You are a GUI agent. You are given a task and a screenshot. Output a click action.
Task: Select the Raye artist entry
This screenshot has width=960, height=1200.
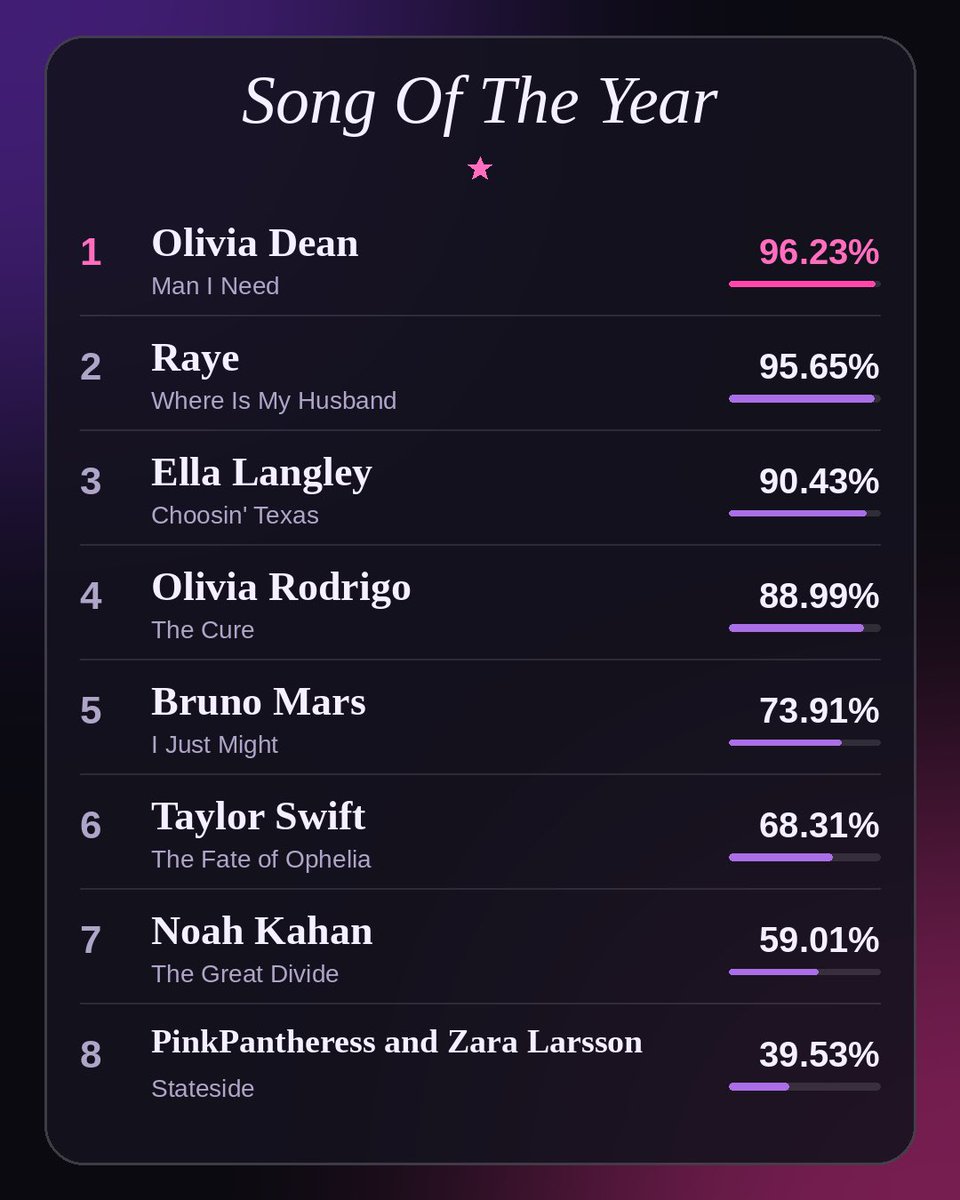pyautogui.click(x=195, y=358)
